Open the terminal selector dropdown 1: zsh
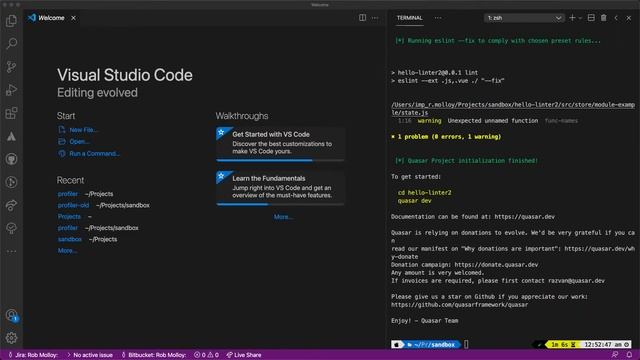Viewport: 640px width, 360px height. pos(524,18)
